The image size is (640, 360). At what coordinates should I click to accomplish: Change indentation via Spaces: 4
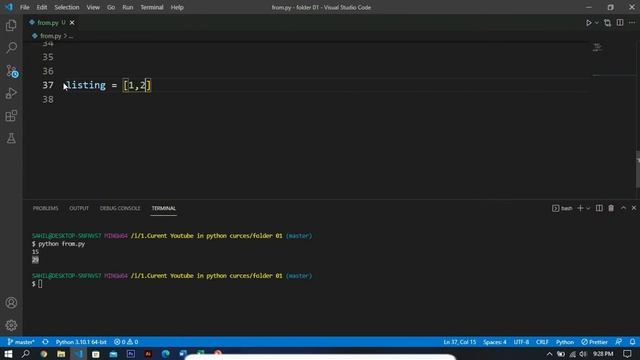pyautogui.click(x=495, y=342)
